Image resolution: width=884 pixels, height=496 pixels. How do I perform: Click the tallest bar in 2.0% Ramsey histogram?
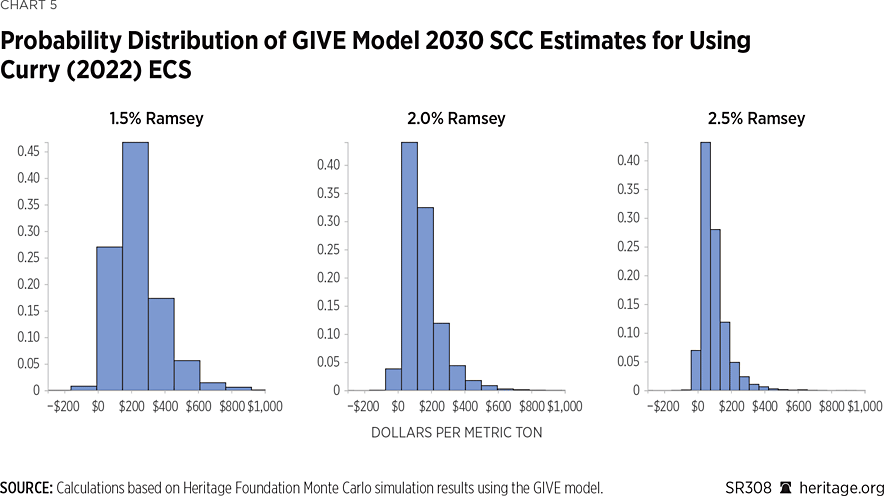pos(409,270)
